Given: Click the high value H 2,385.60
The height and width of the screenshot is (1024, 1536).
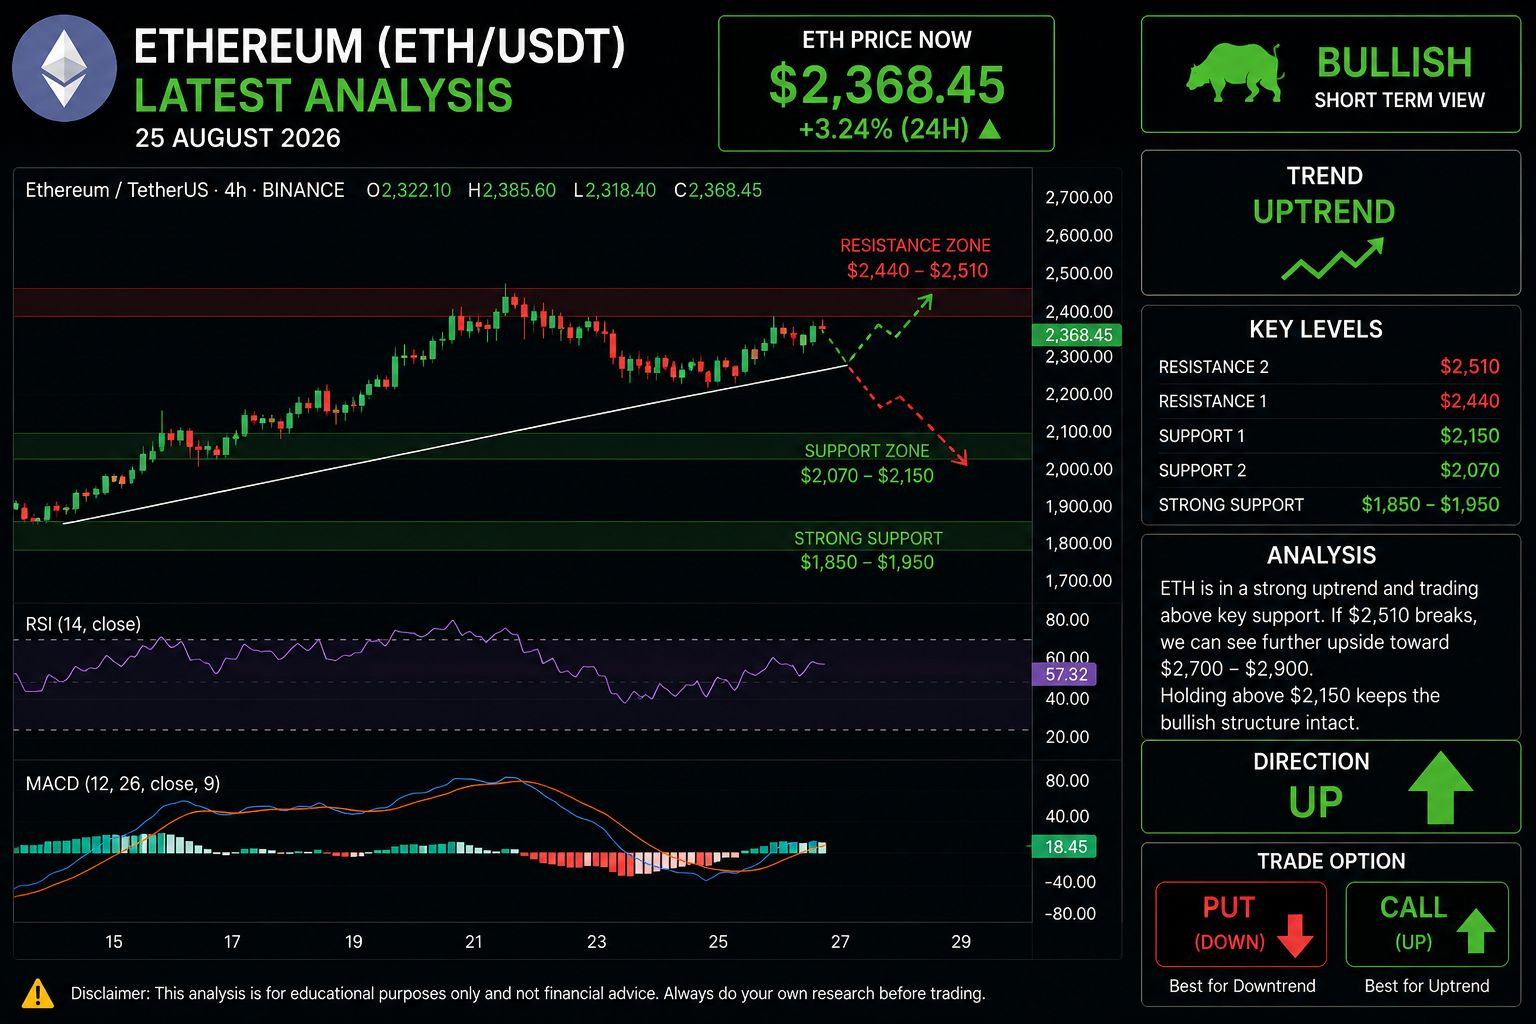Looking at the screenshot, I should 512,190.
